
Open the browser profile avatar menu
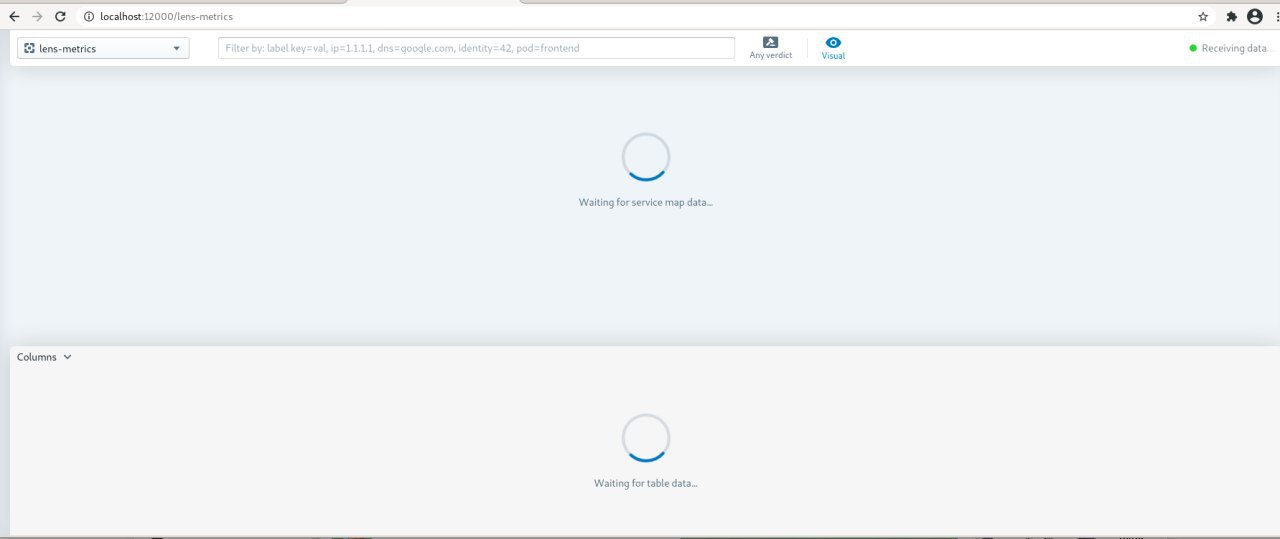1254,17
